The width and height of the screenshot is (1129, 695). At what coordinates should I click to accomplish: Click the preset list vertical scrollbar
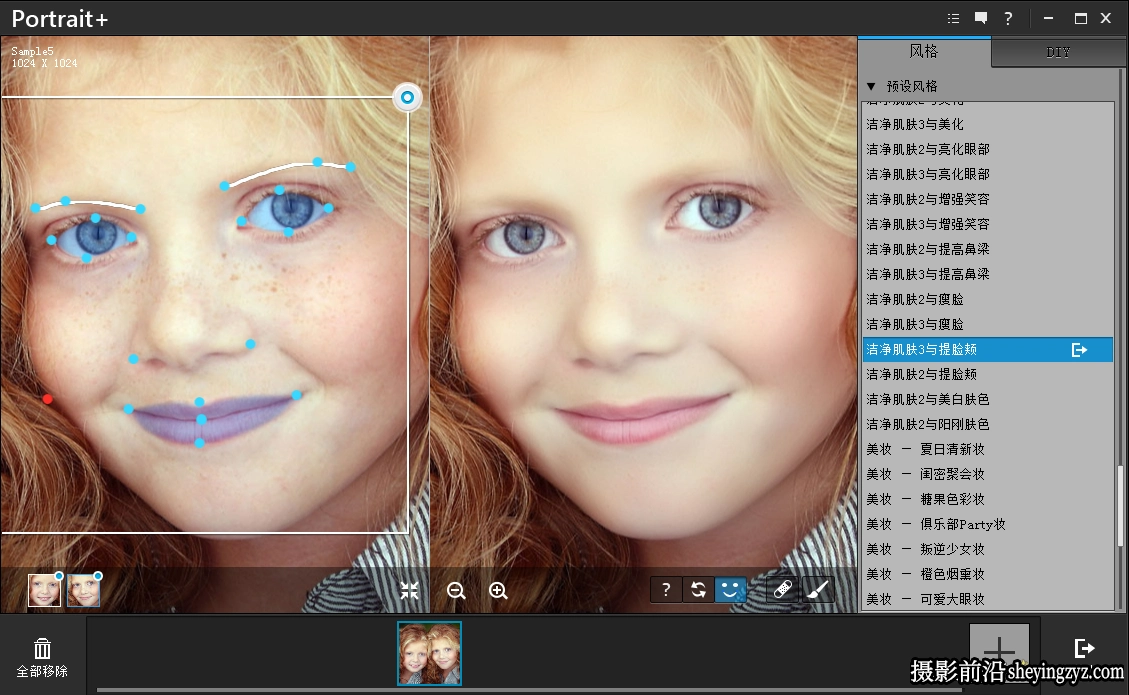point(1120,506)
